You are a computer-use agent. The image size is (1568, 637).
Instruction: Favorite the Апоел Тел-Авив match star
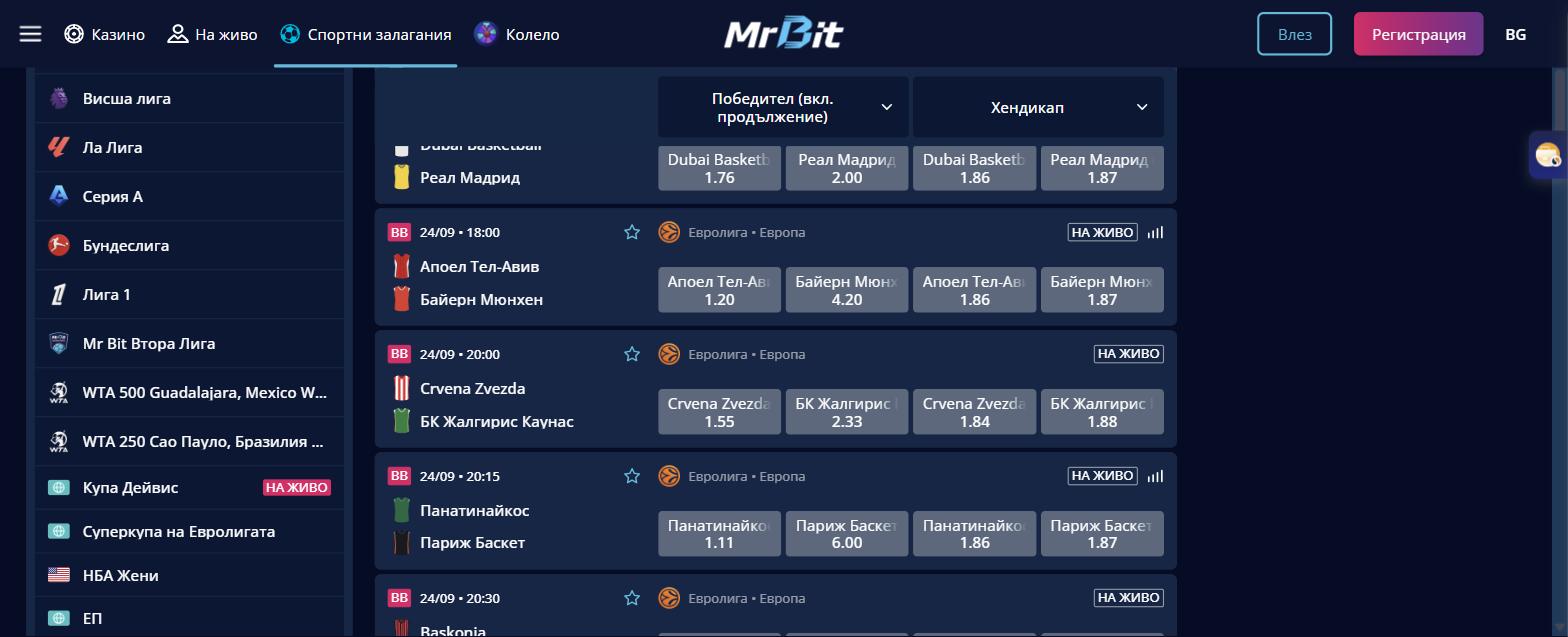point(632,232)
